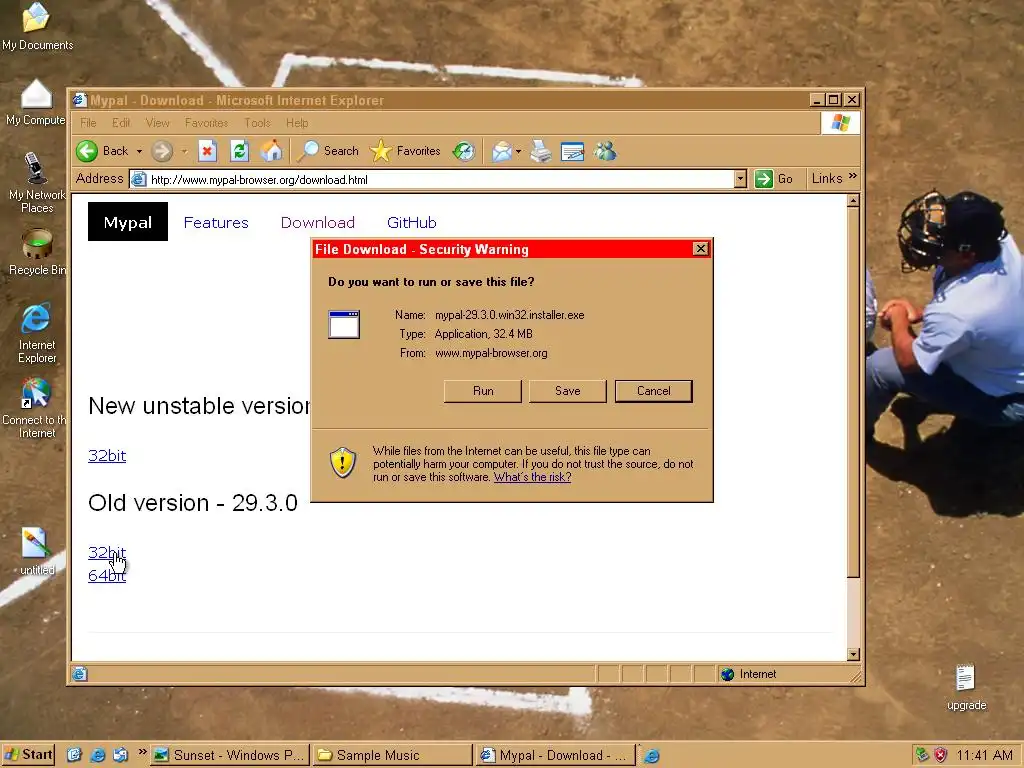Click the Mypal logo block

coord(128,222)
